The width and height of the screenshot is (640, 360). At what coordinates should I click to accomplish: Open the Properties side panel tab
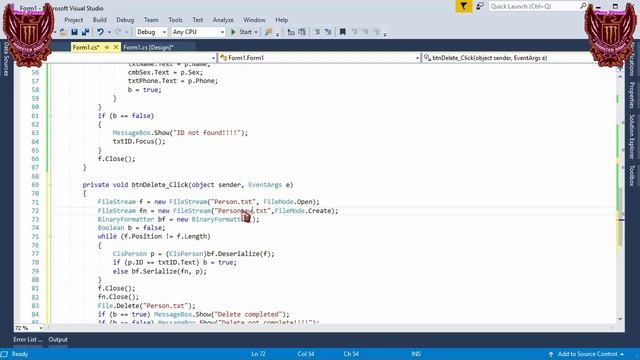pyautogui.click(x=632, y=95)
